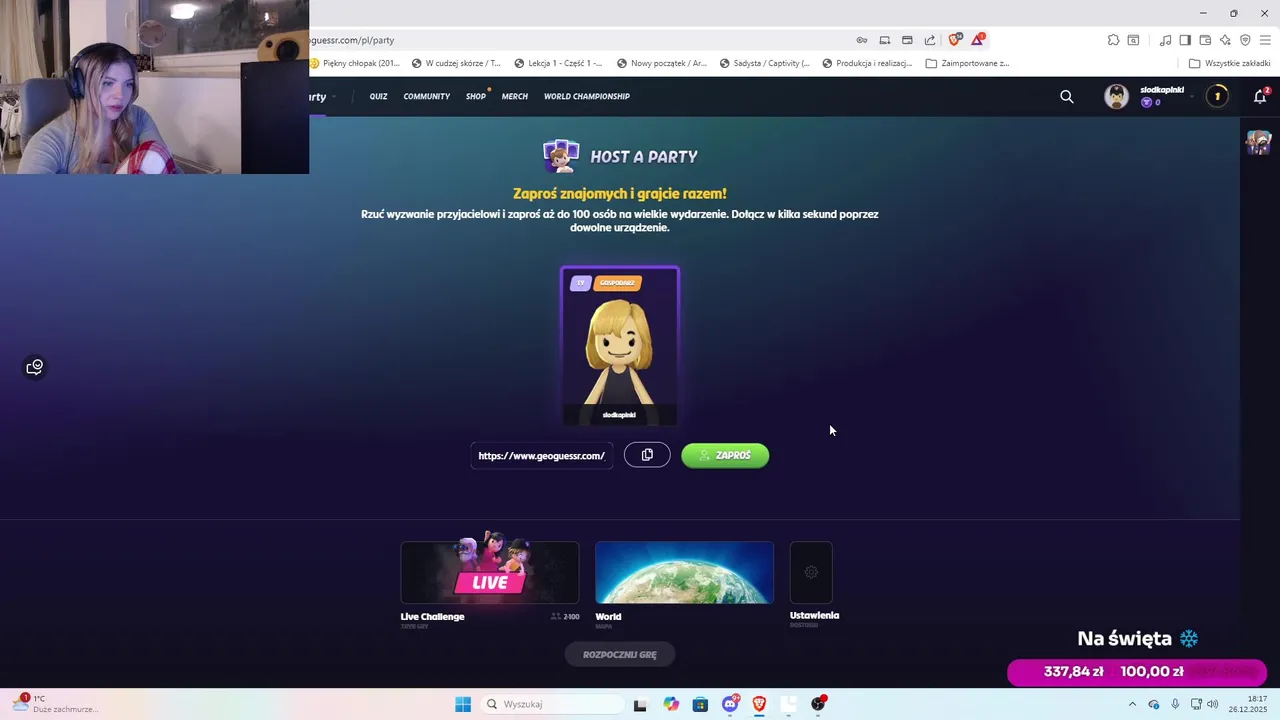Open the chat support bubble icon
The image size is (1280, 720).
pyautogui.click(x=35, y=367)
